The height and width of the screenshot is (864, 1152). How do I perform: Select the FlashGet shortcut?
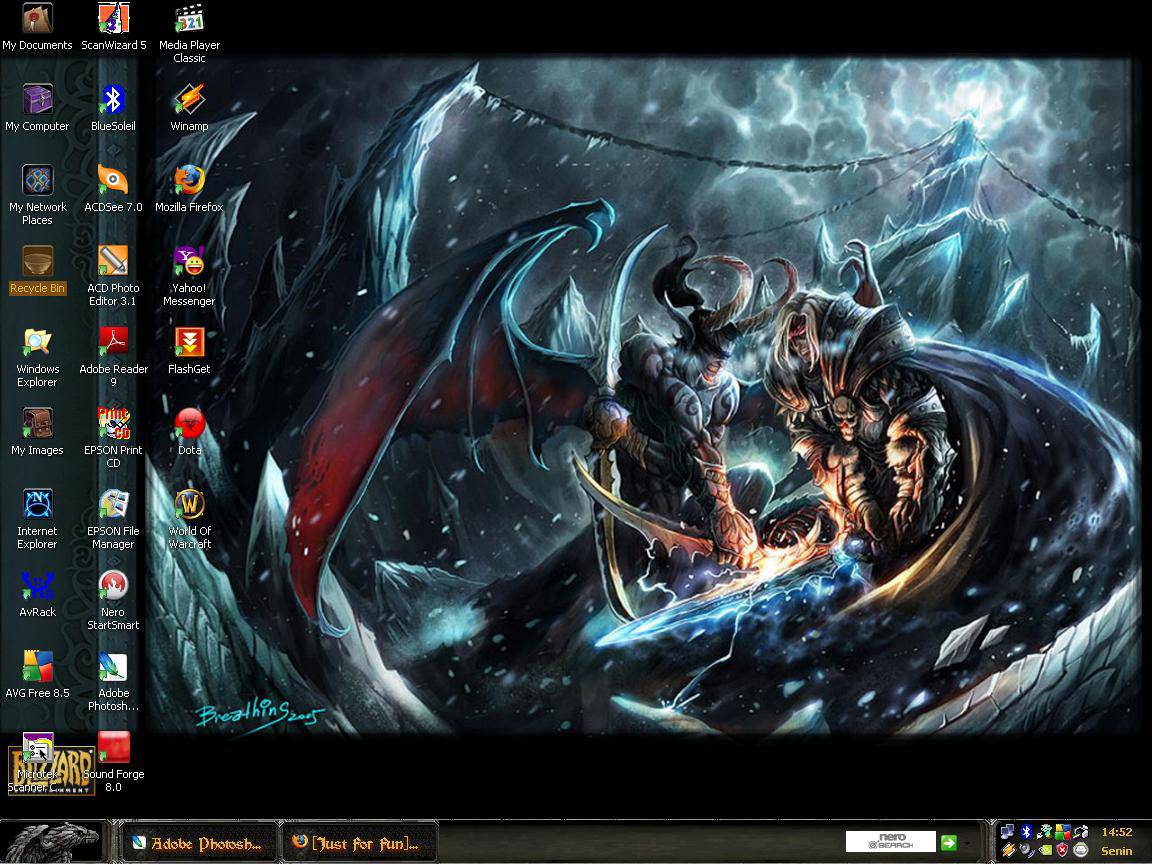190,350
